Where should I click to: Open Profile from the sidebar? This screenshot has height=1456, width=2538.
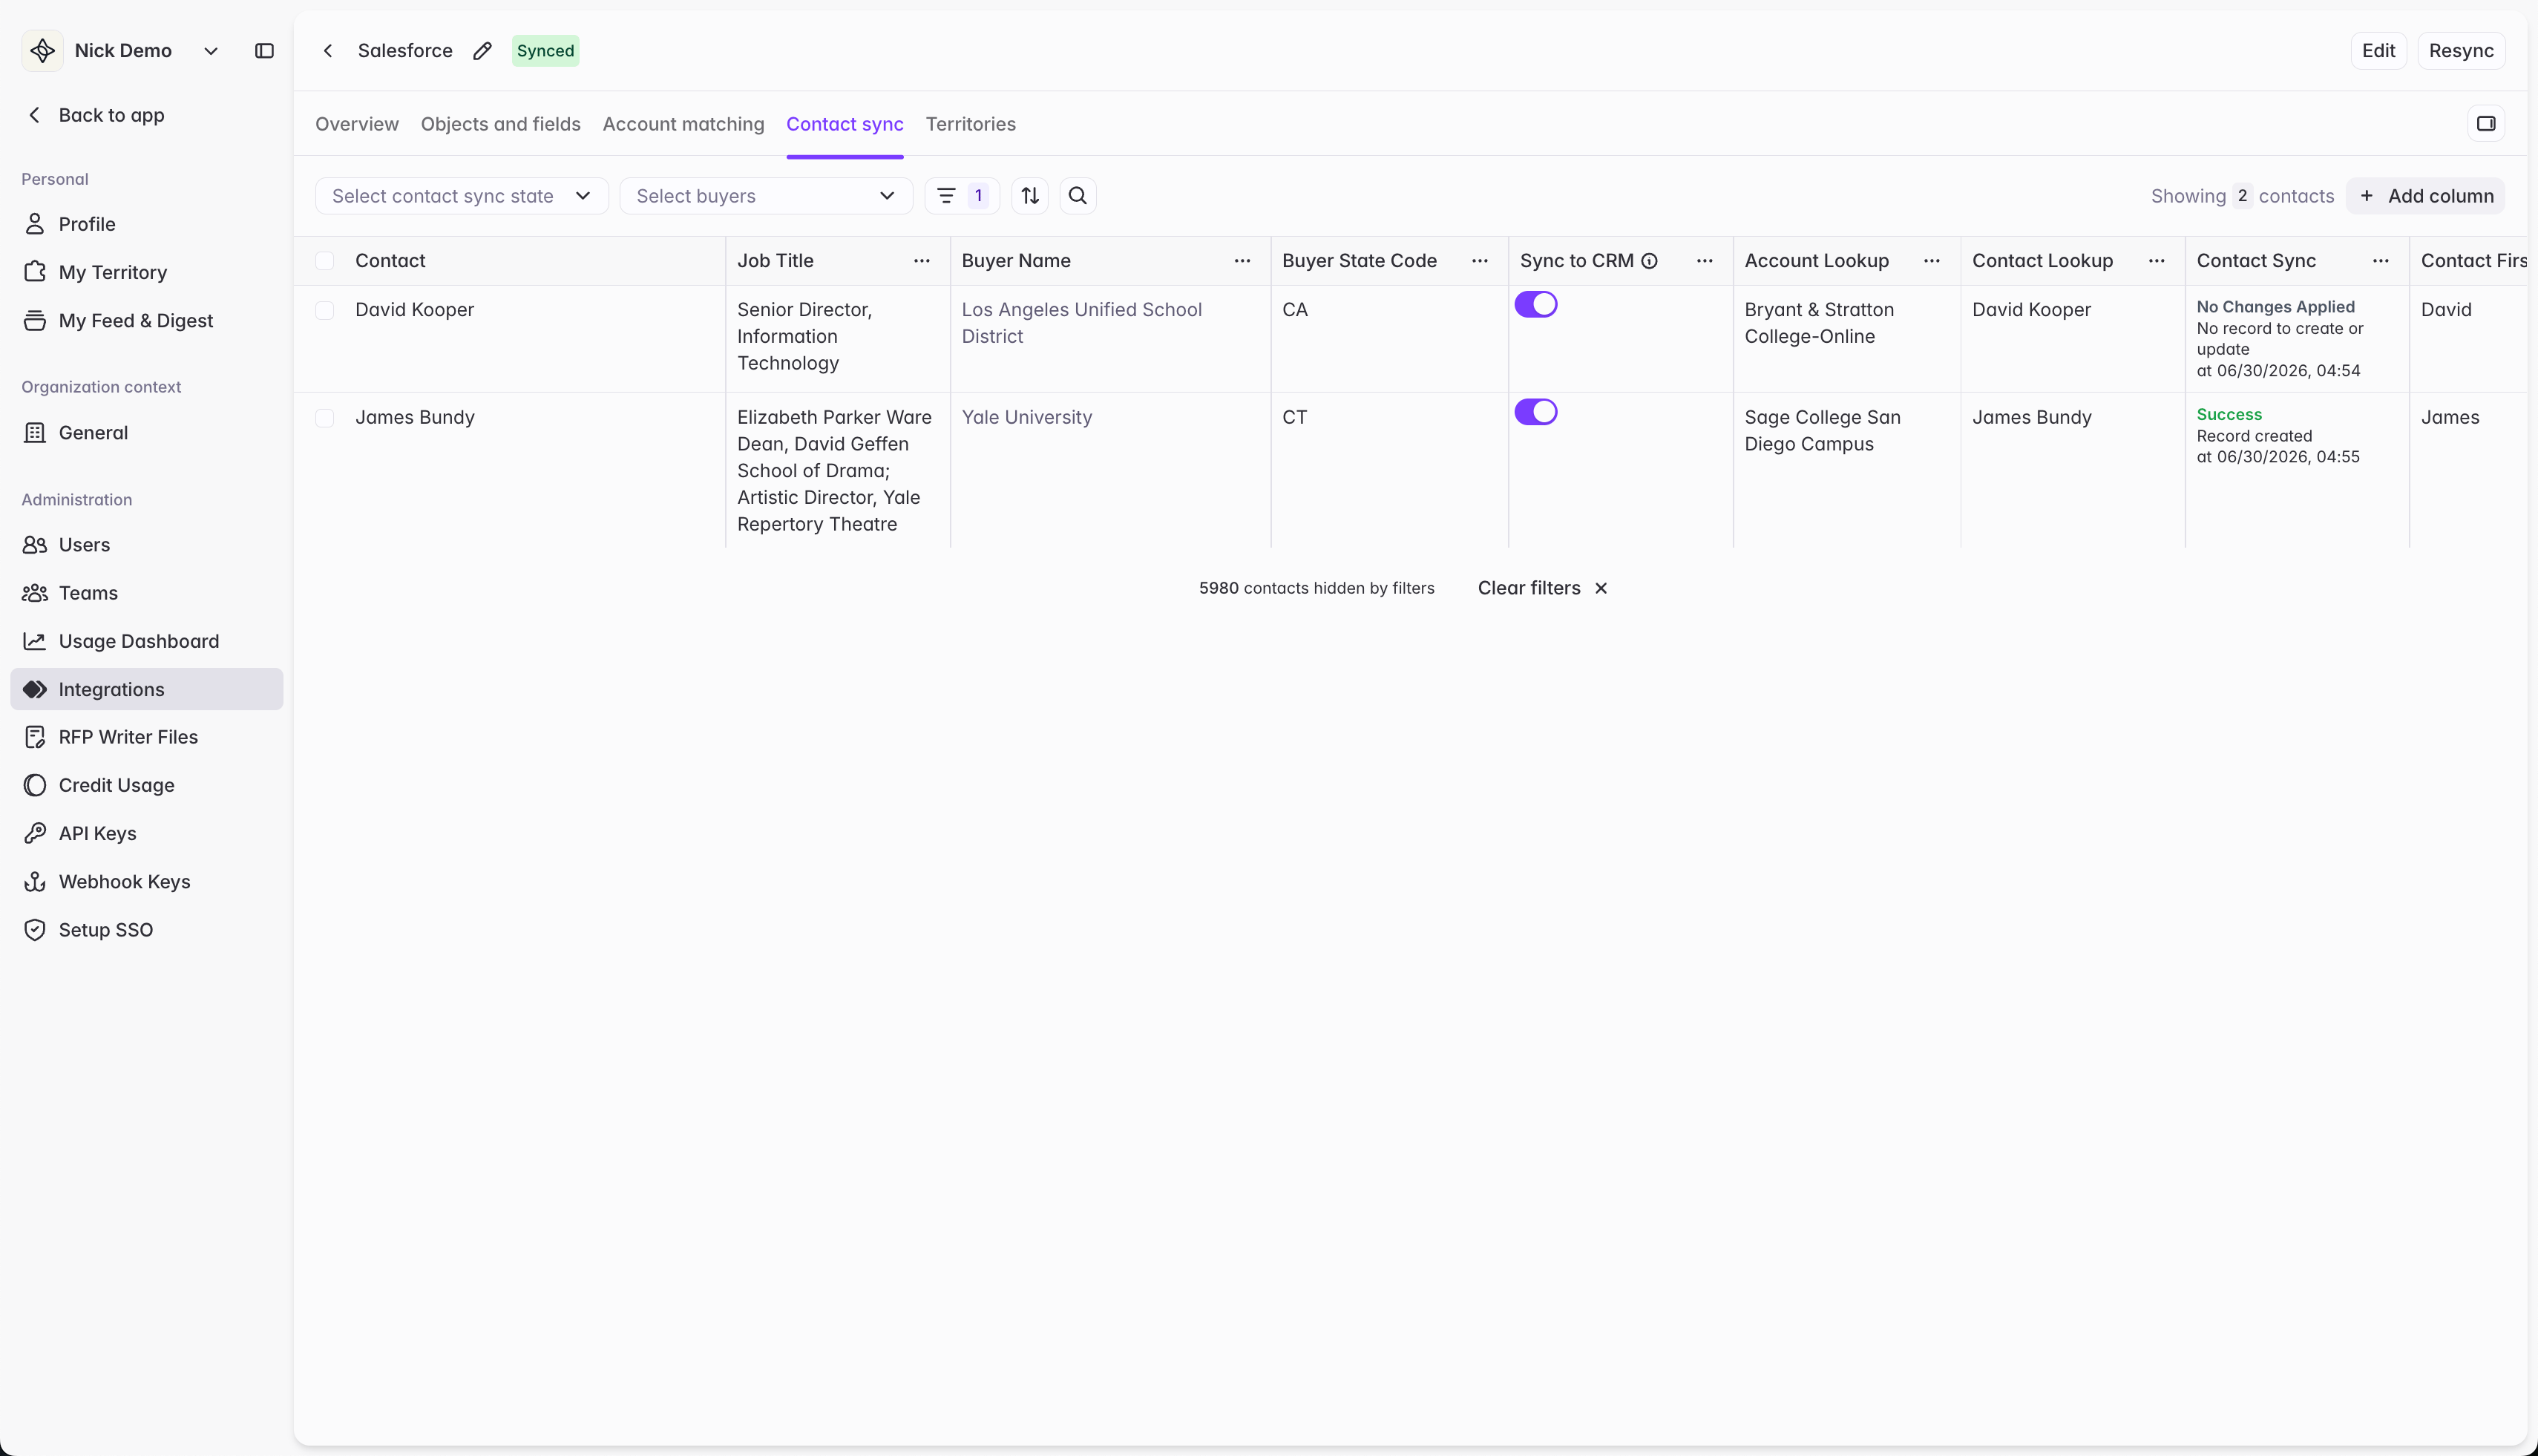tap(147, 224)
